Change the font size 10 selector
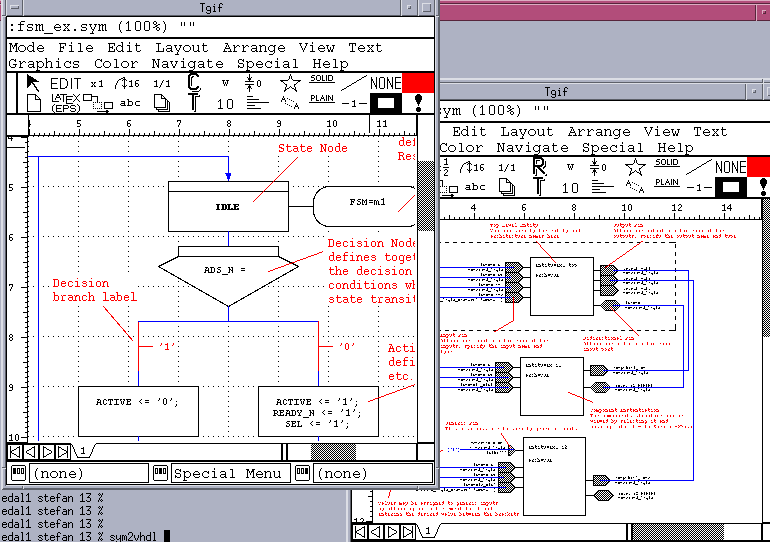 coord(226,102)
